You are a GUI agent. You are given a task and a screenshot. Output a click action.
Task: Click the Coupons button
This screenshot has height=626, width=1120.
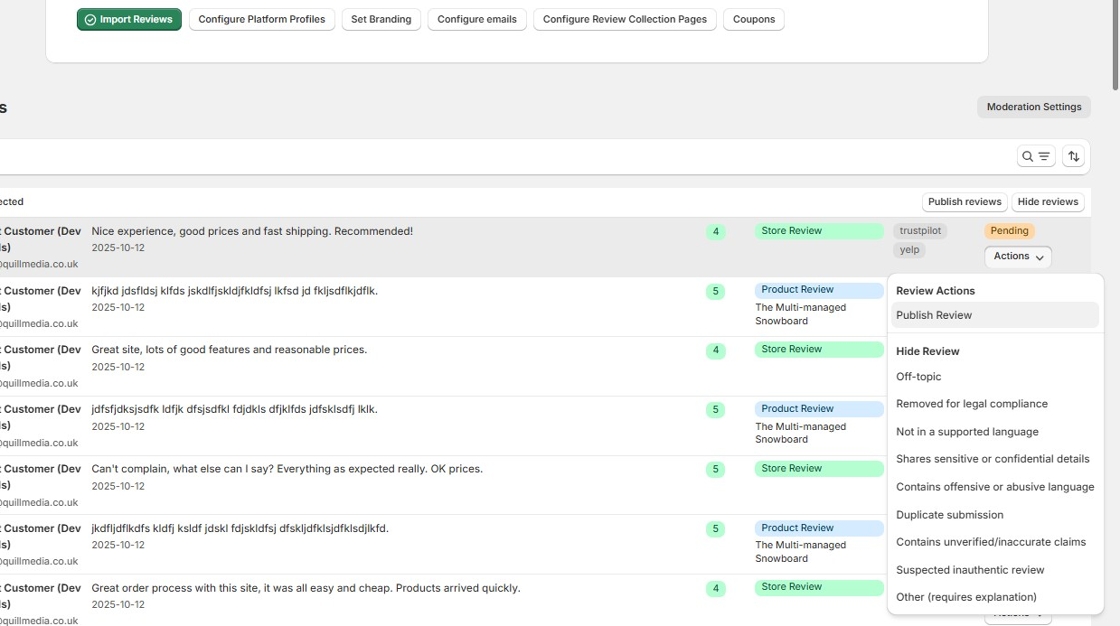point(753,19)
